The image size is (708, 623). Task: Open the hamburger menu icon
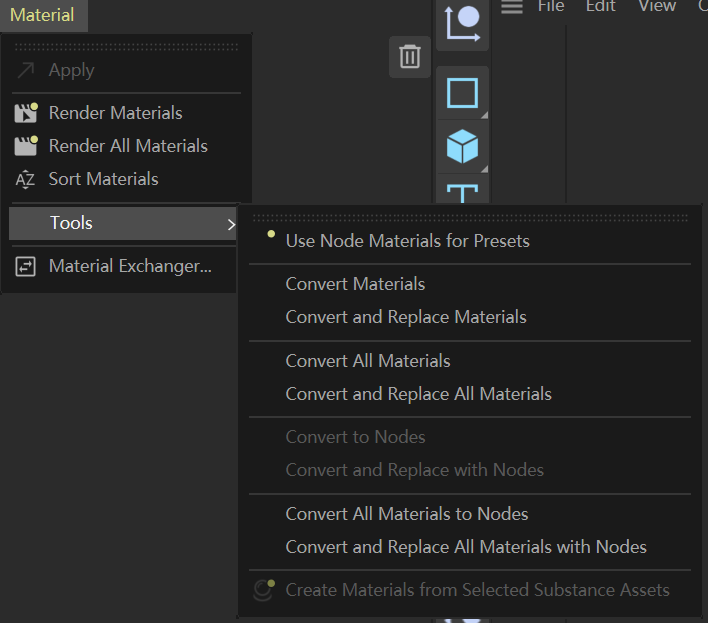pyautogui.click(x=512, y=7)
